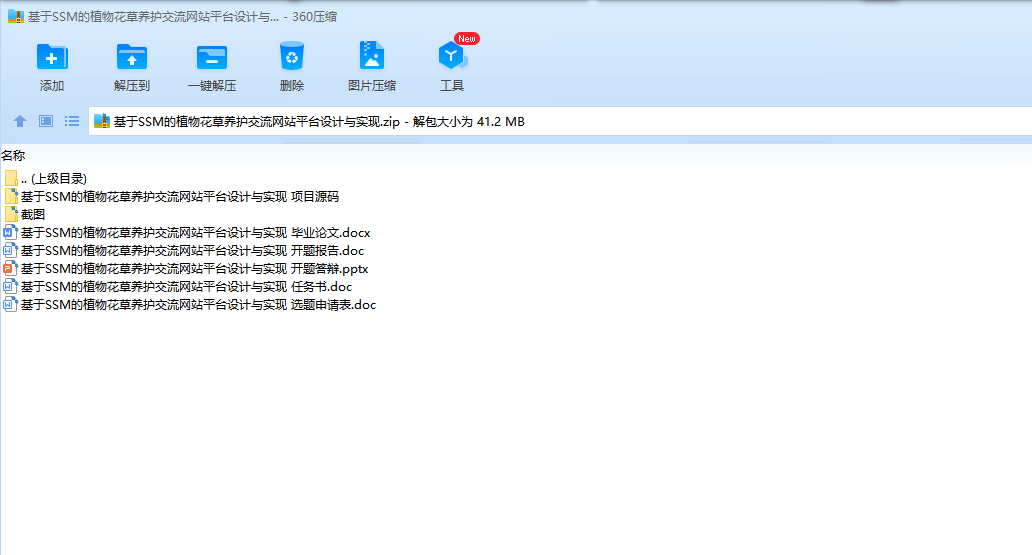Go up one level with the up-arrow icon
Viewport: 1032px width, 555px height.
pyautogui.click(x=20, y=121)
